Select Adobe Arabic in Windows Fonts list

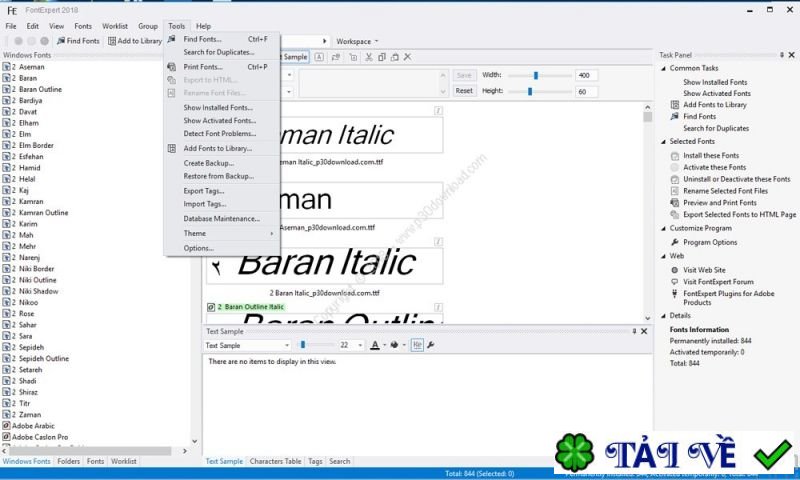point(33,426)
